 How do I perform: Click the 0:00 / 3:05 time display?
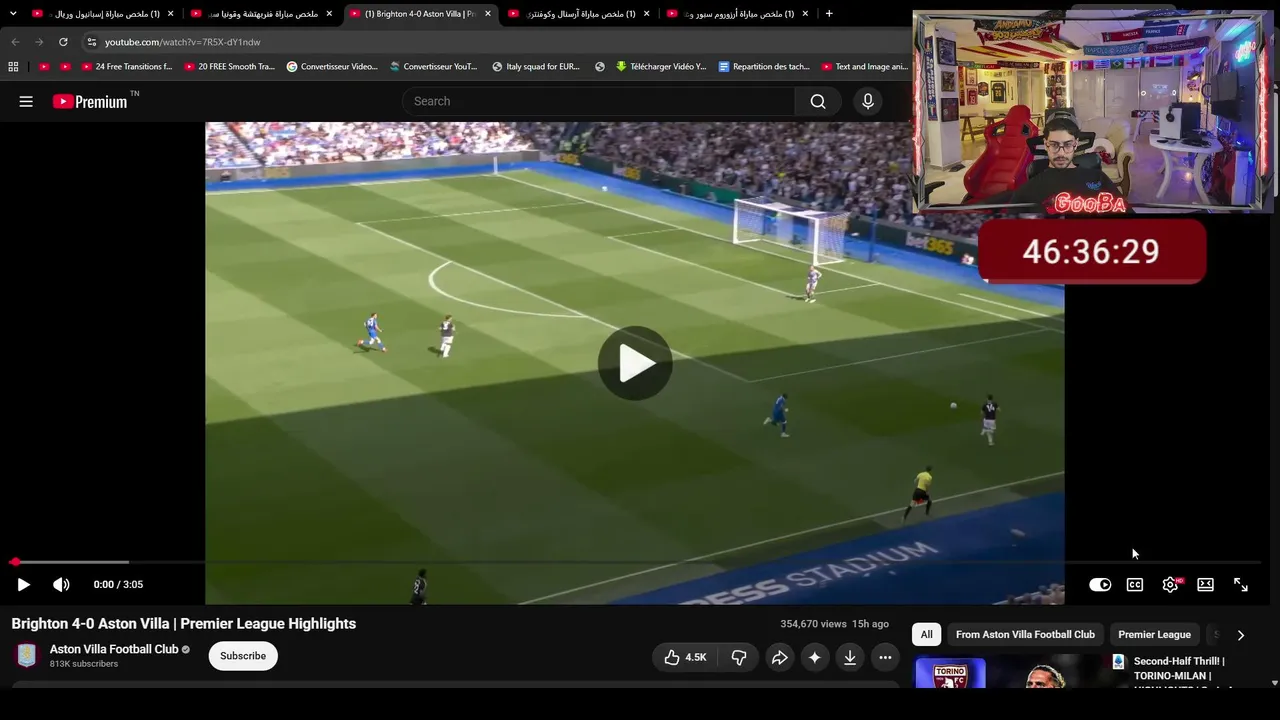(118, 585)
